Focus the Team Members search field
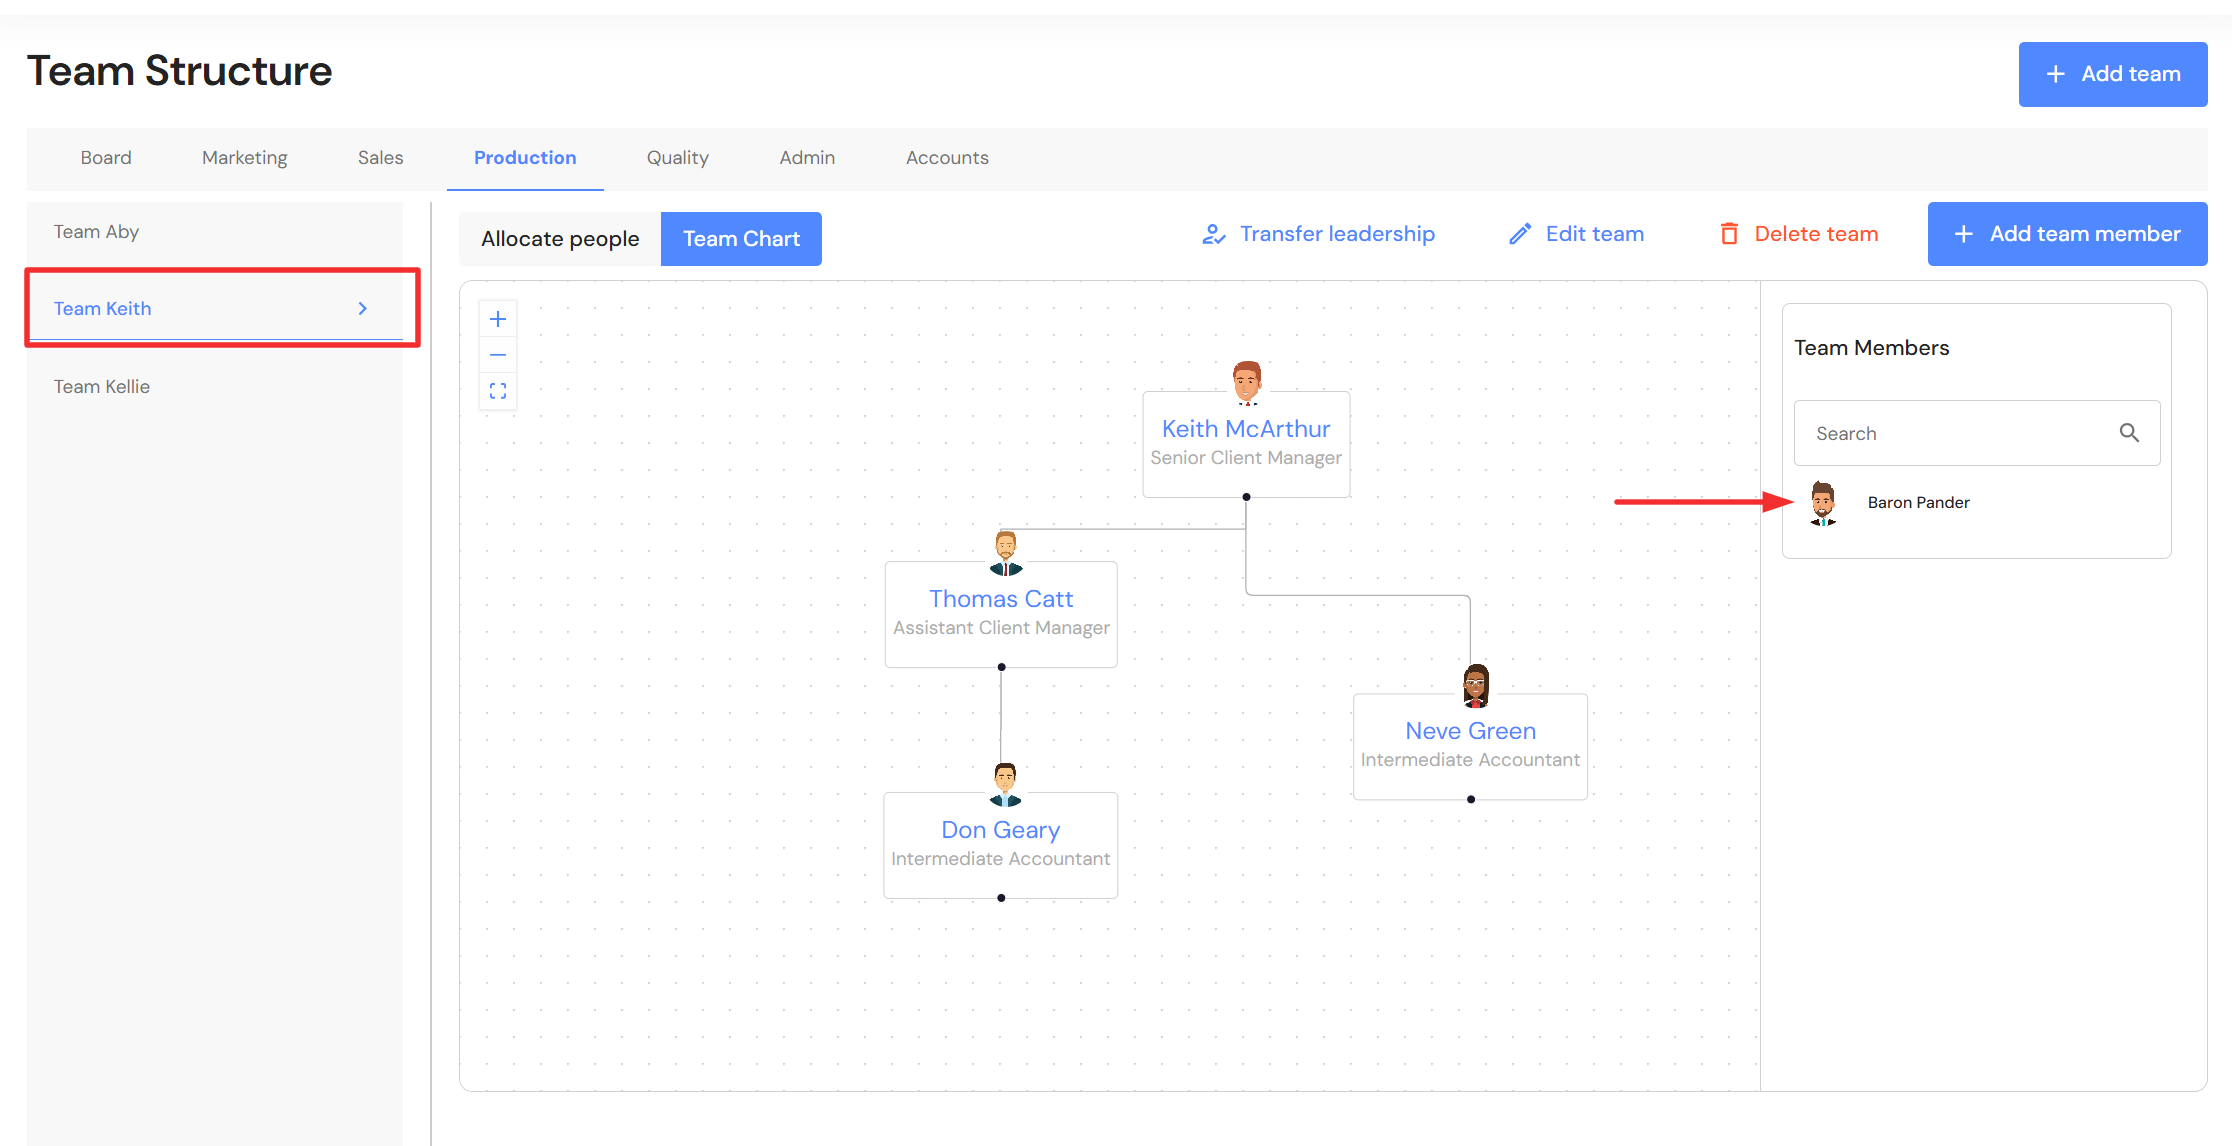 pyautogui.click(x=1955, y=433)
